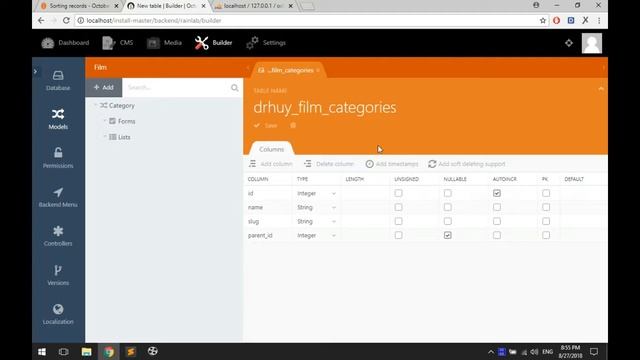Viewport: 640px width, 360px height.
Task: Click the search magnifier icon
Action: [x=234, y=87]
